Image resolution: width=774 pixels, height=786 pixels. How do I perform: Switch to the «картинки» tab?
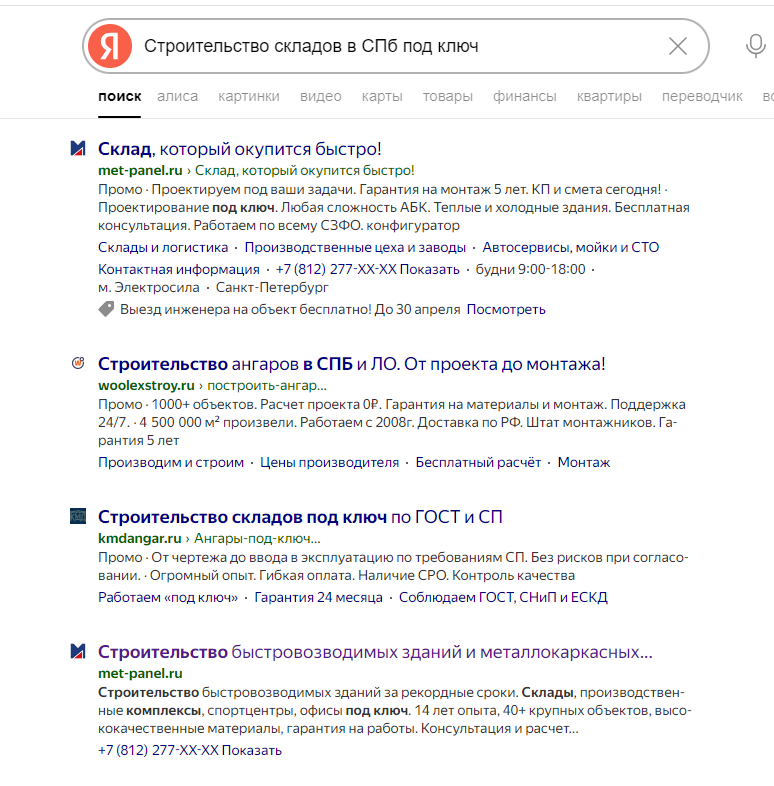249,96
